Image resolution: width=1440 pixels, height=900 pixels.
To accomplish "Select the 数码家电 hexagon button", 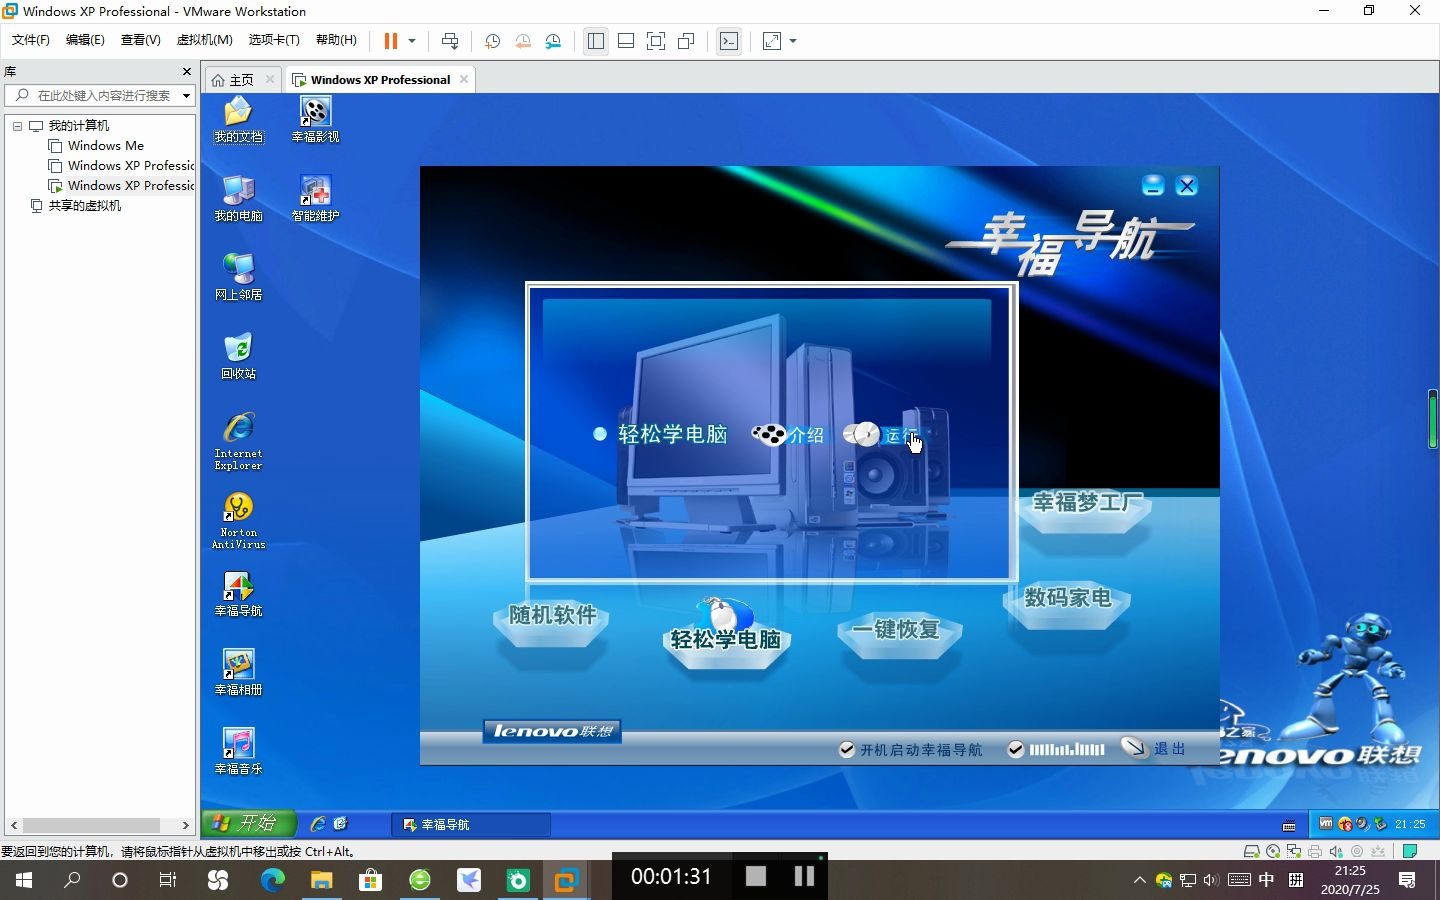I will pos(1067,603).
